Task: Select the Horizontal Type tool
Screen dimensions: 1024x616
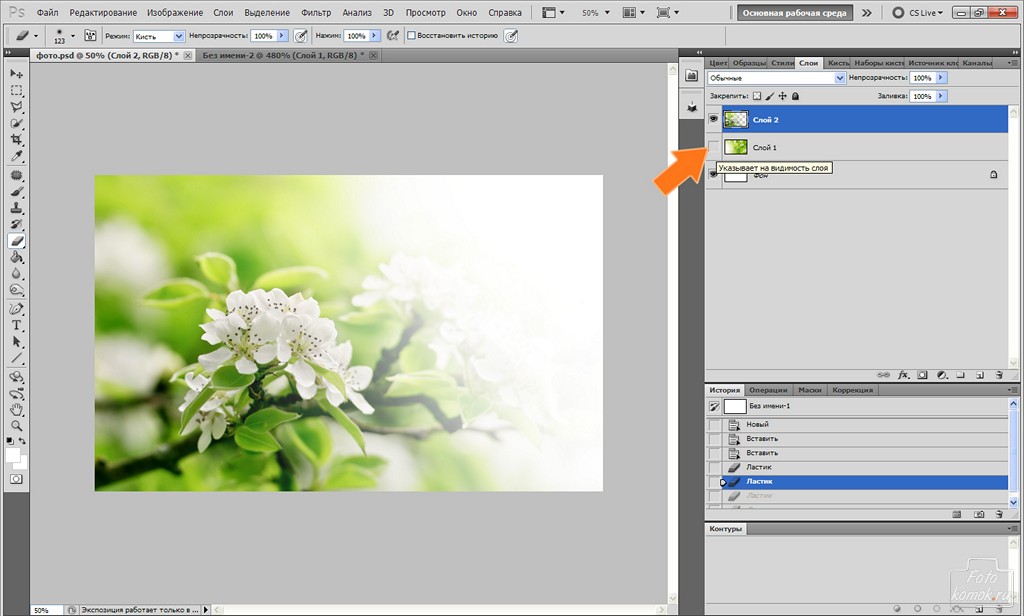Action: (17, 325)
